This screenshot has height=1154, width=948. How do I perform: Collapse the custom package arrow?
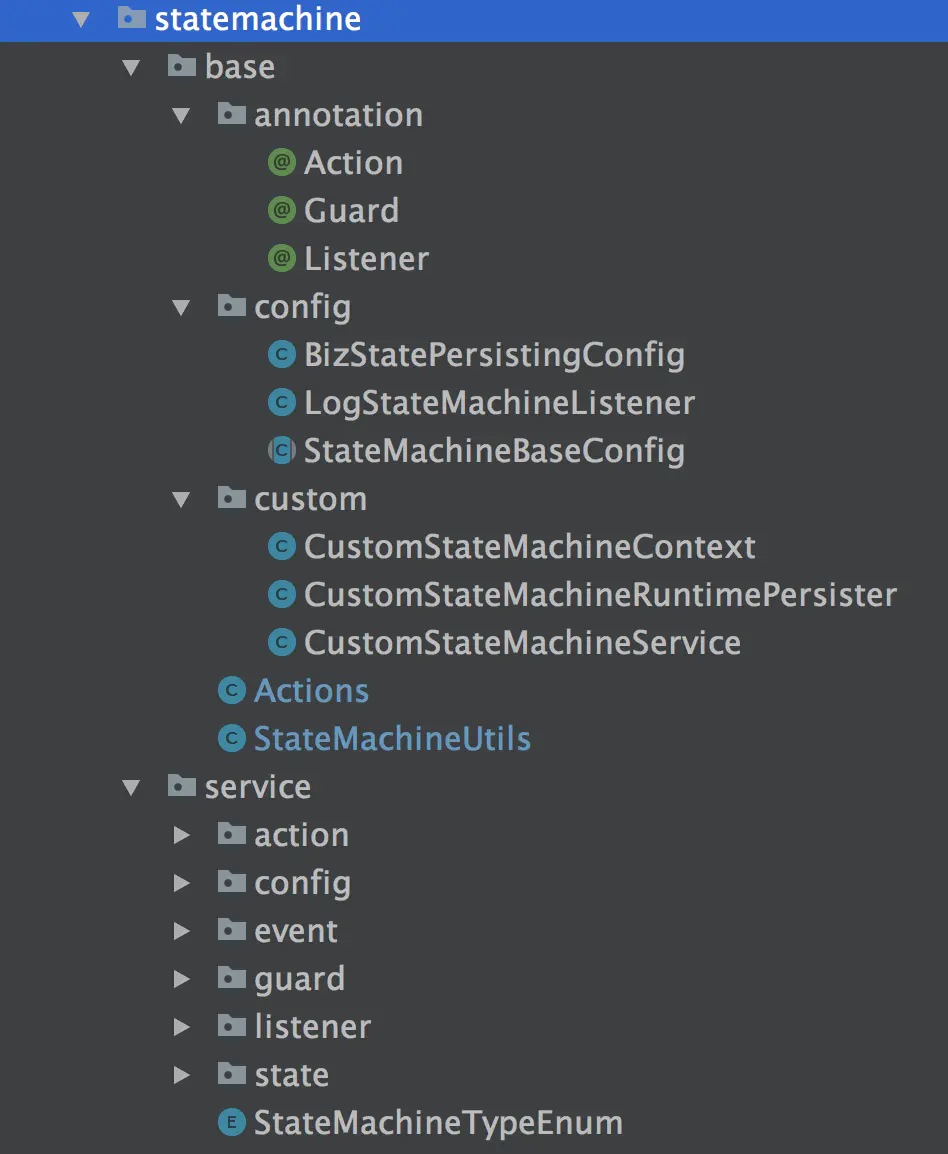tap(182, 499)
